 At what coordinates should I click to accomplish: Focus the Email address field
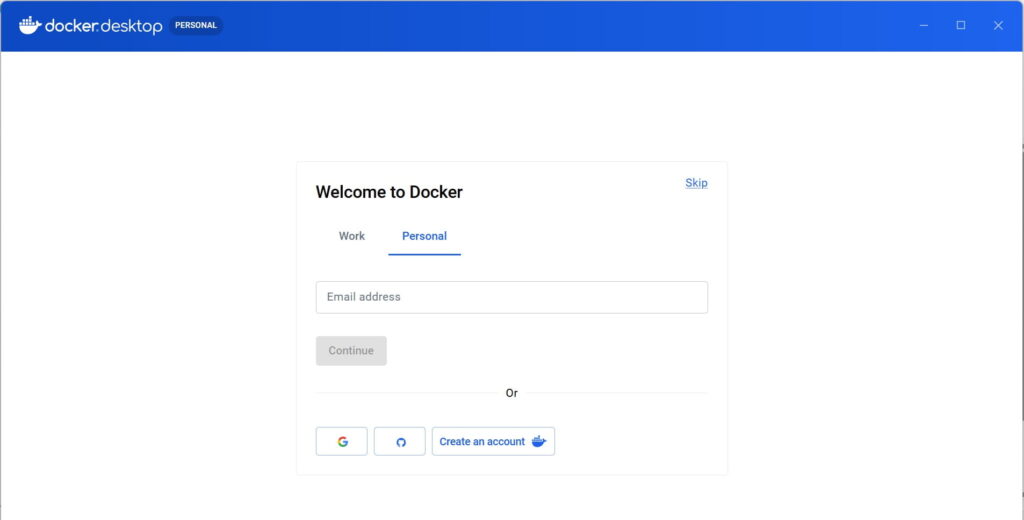(511, 297)
